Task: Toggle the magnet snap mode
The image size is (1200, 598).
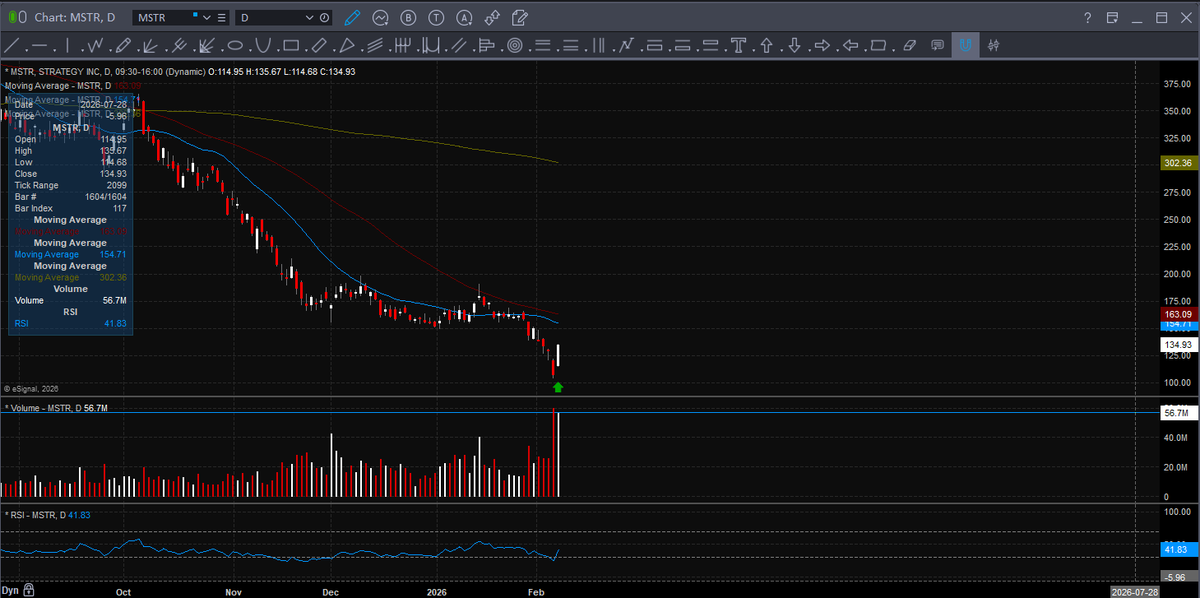Action: click(x=965, y=45)
